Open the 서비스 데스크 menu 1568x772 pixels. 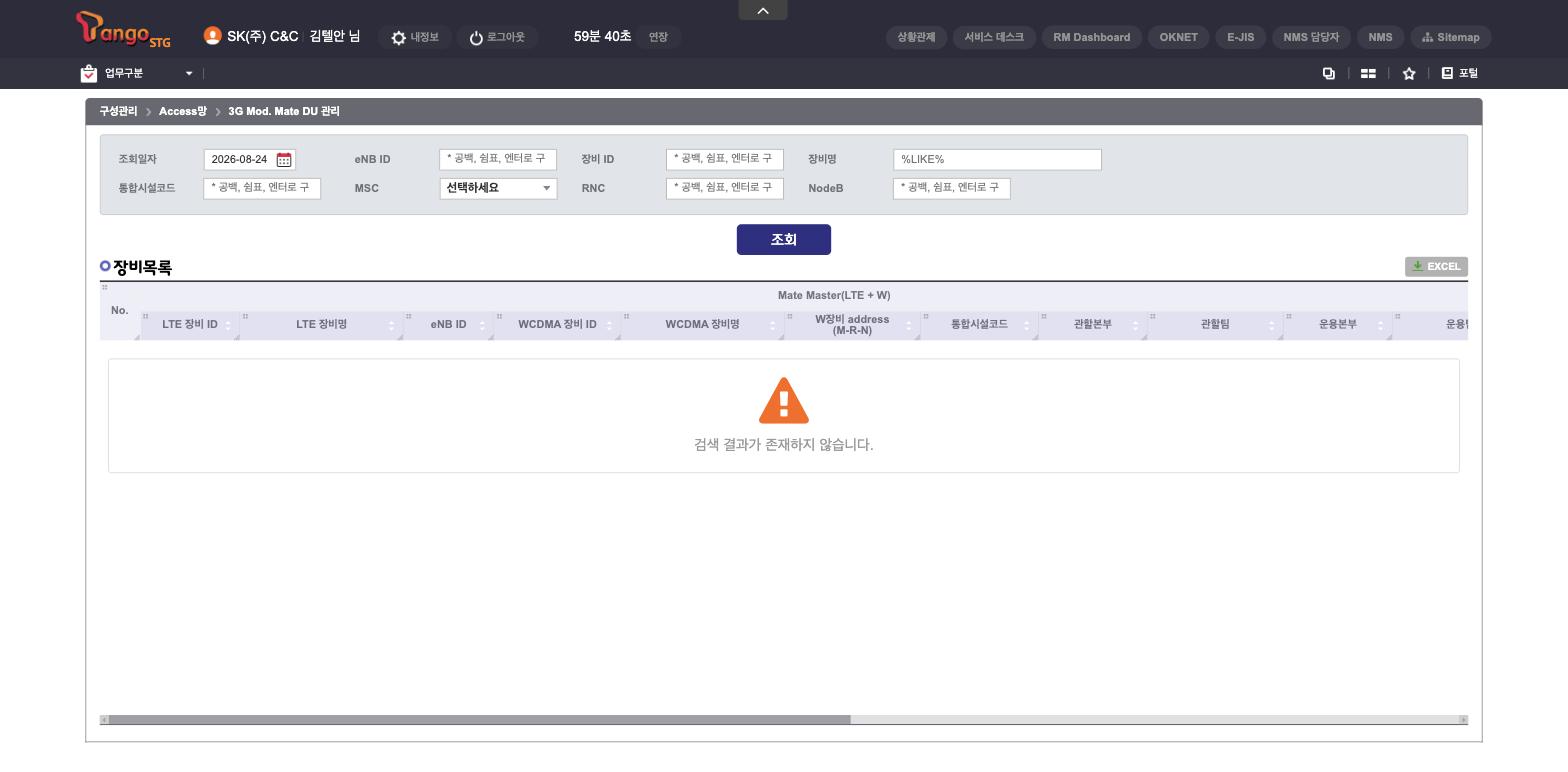pos(994,37)
